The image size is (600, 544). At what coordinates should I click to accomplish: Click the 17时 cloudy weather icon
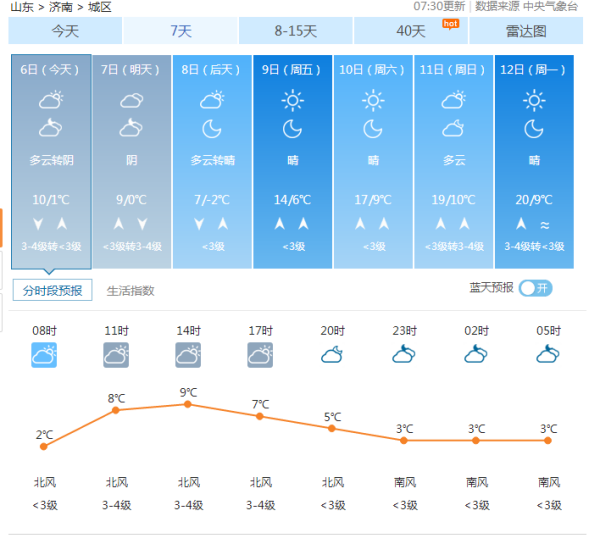pos(260,355)
